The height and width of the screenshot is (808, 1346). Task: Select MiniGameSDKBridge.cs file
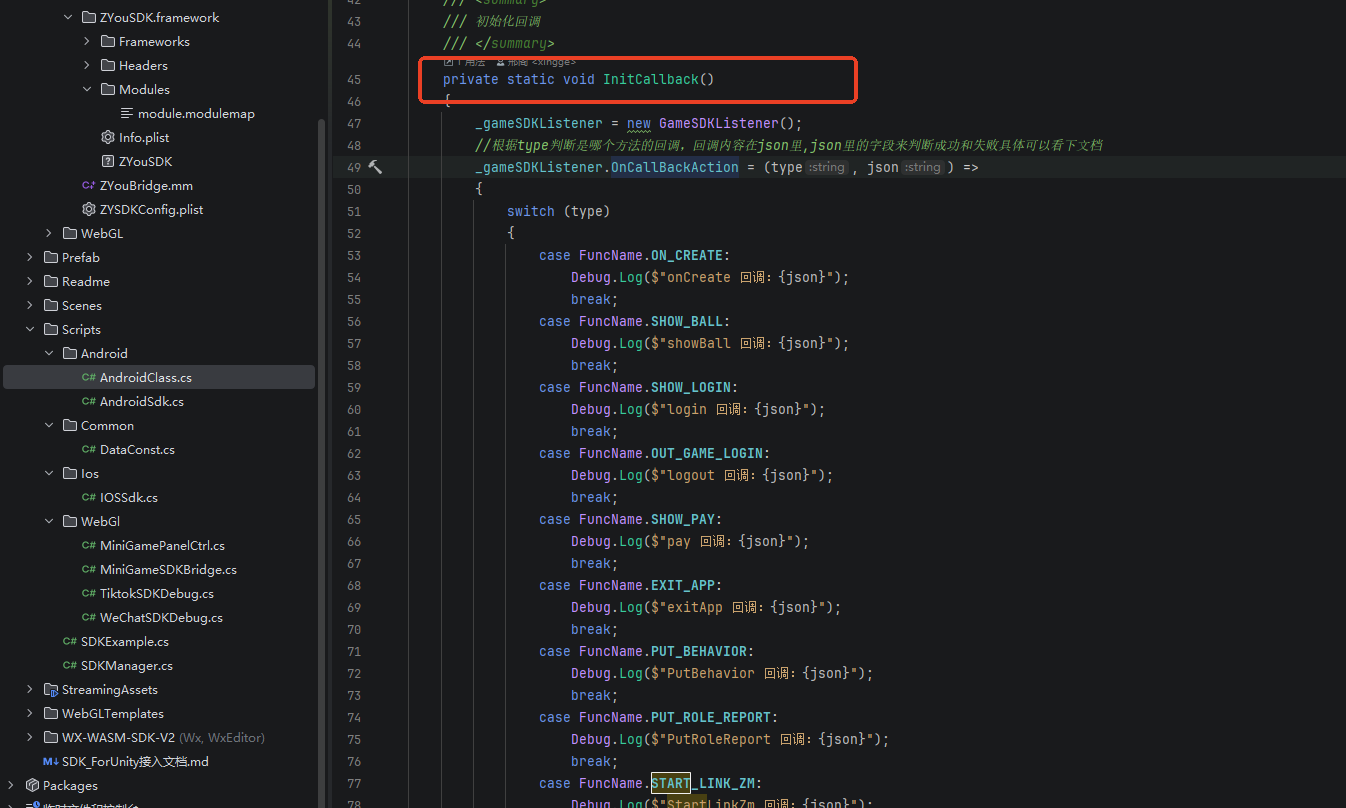[167, 569]
